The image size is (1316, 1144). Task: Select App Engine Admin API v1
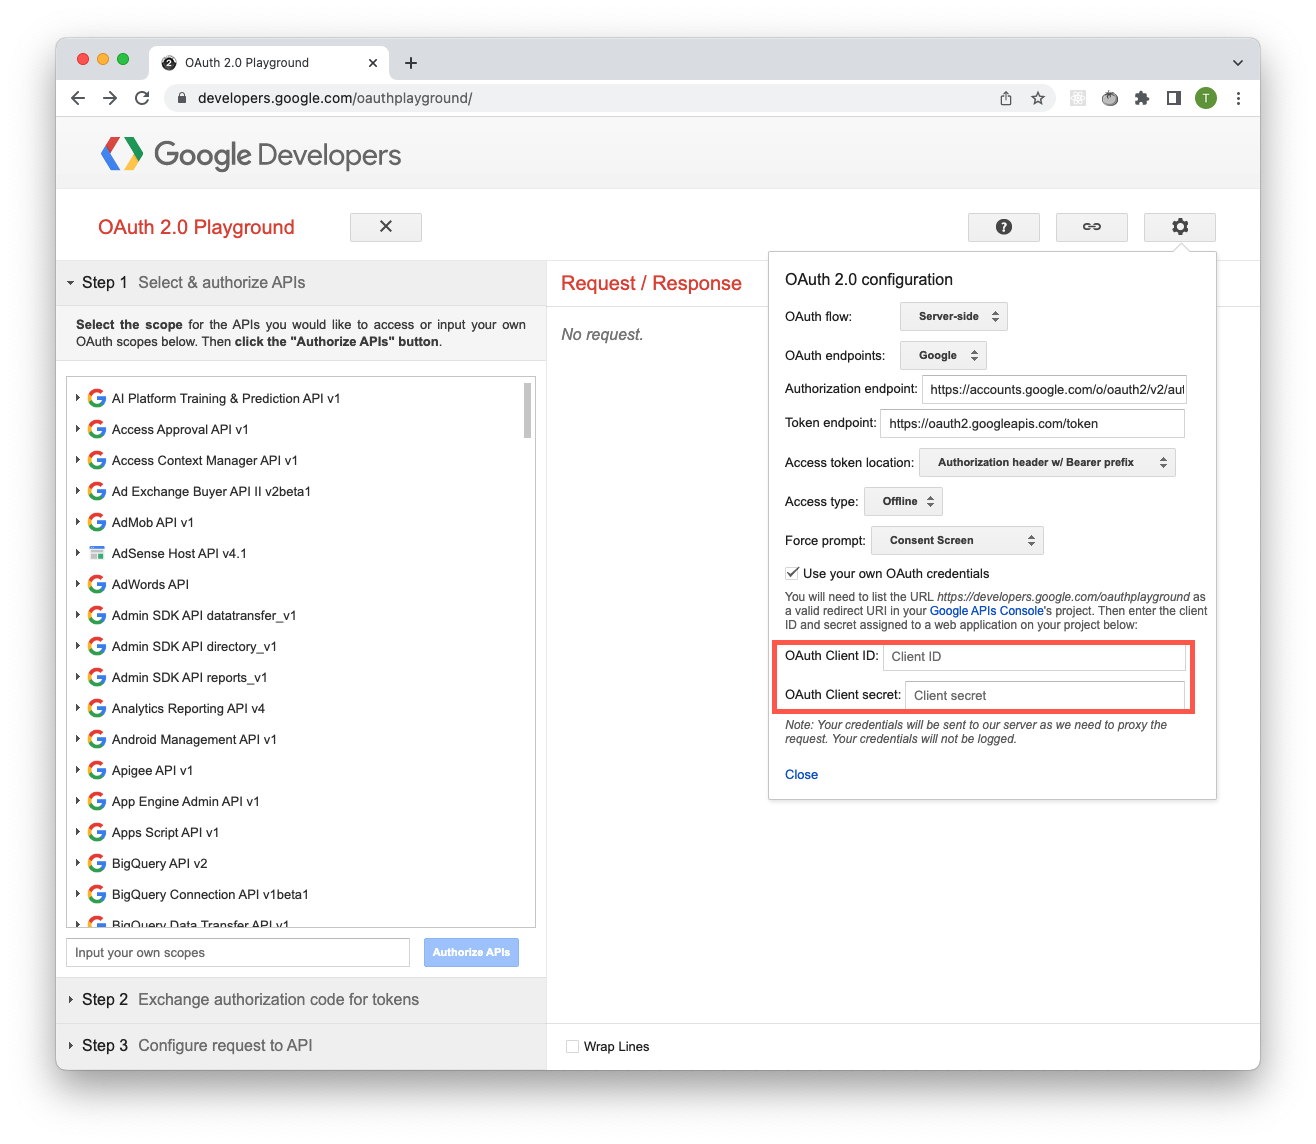(x=186, y=801)
